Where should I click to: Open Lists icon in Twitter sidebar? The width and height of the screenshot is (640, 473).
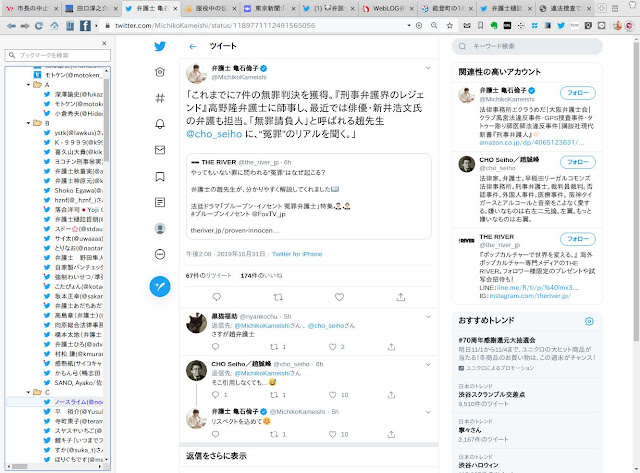pyautogui.click(x=160, y=202)
